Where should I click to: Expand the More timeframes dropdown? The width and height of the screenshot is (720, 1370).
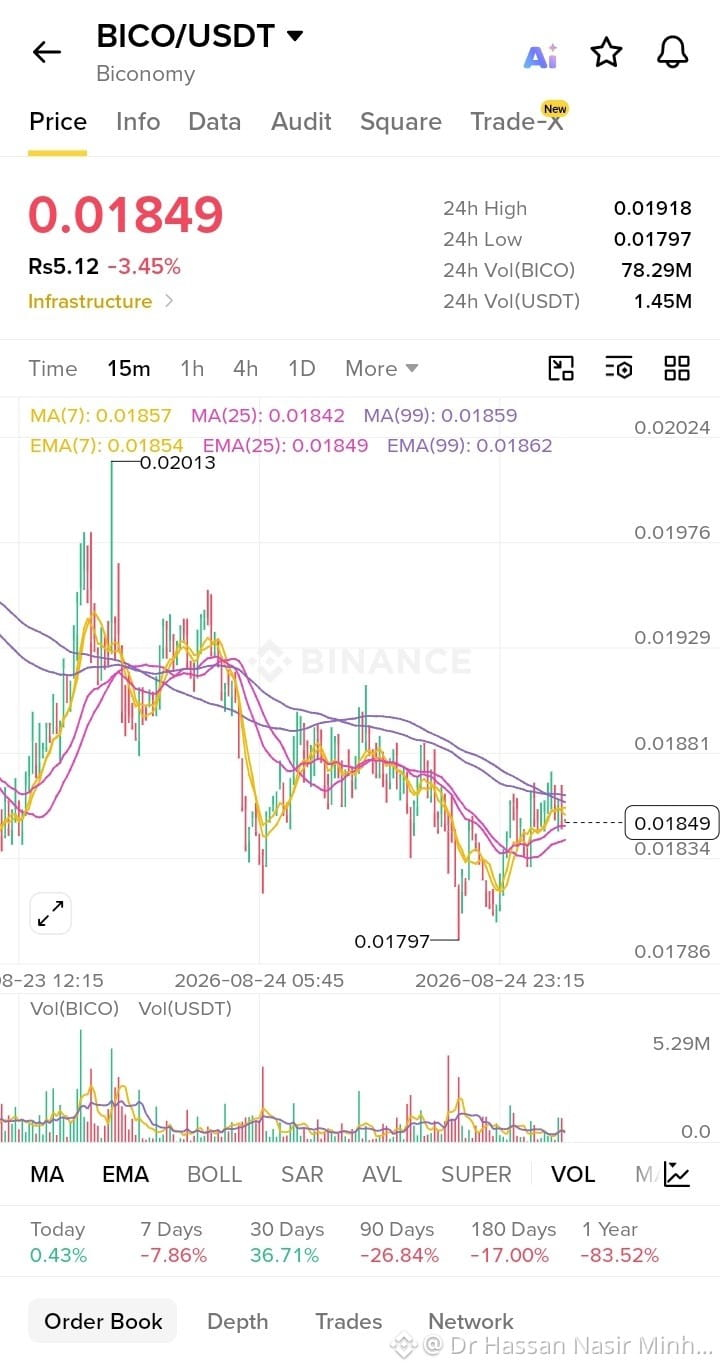[382, 368]
